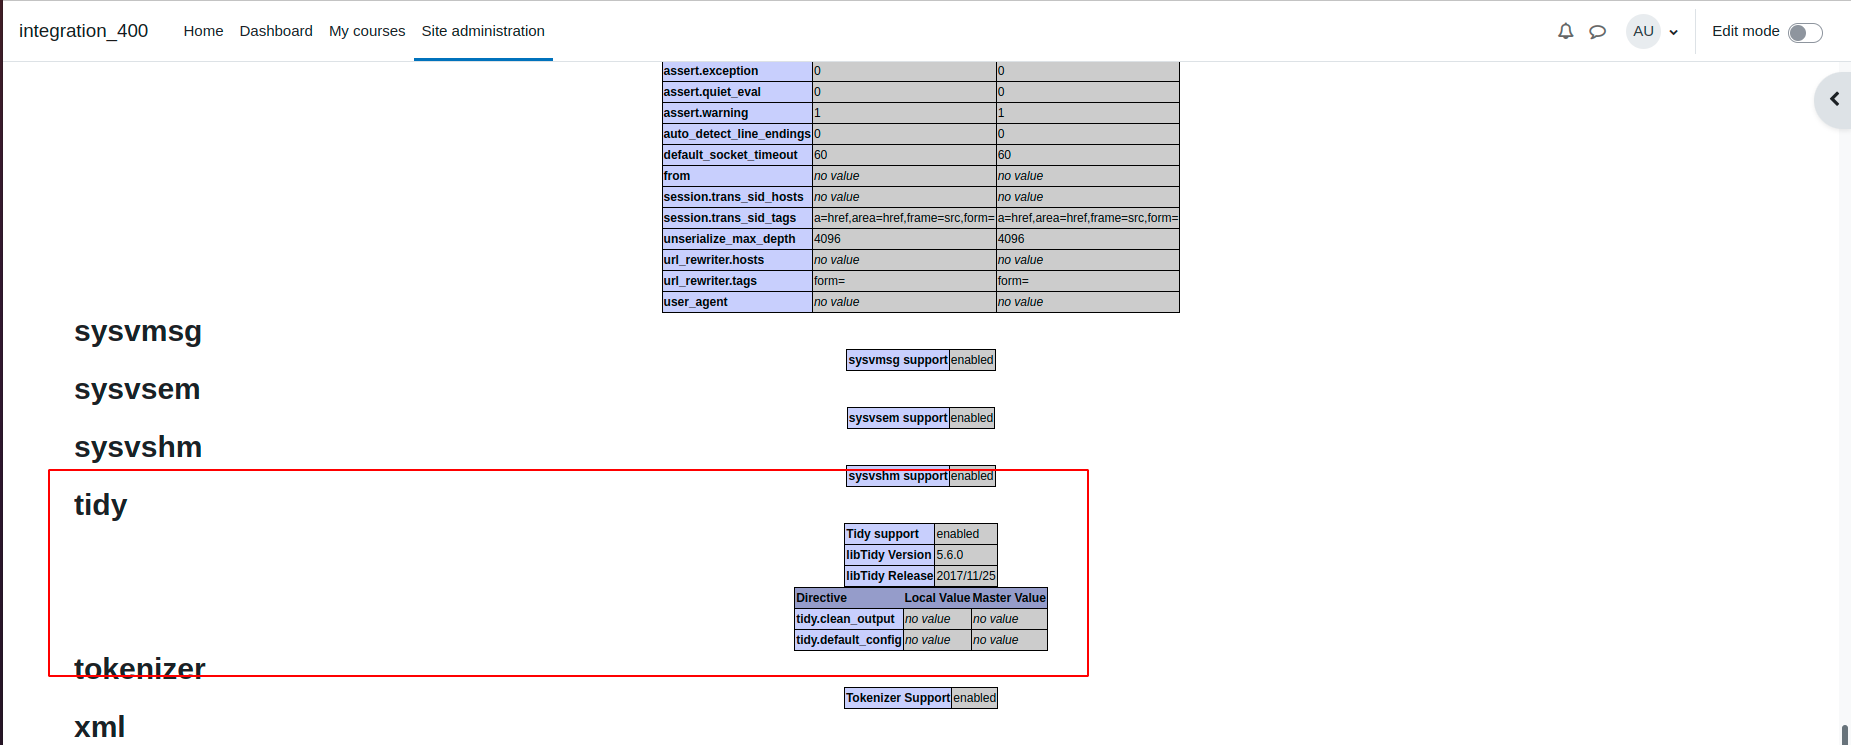Click the local value 60 for default_socket_timeout
This screenshot has width=1851, height=745.
click(904, 155)
